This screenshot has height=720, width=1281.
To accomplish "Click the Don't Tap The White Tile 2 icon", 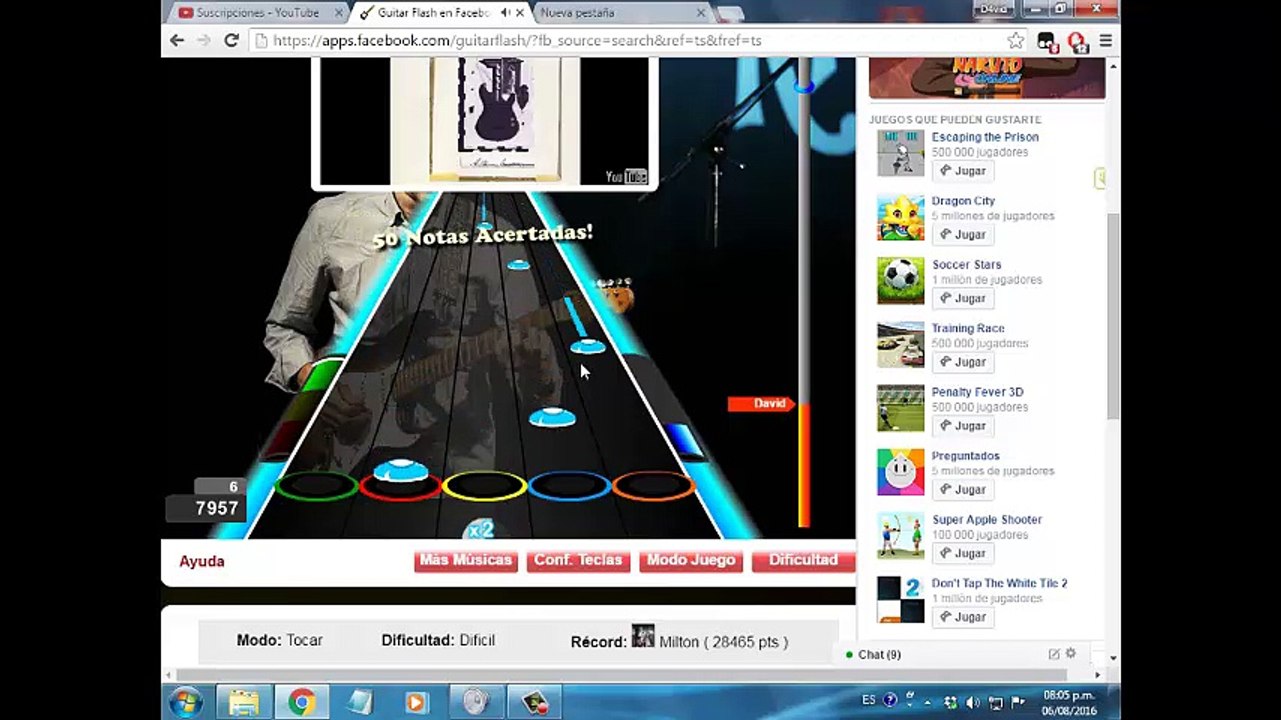I will click(x=901, y=600).
